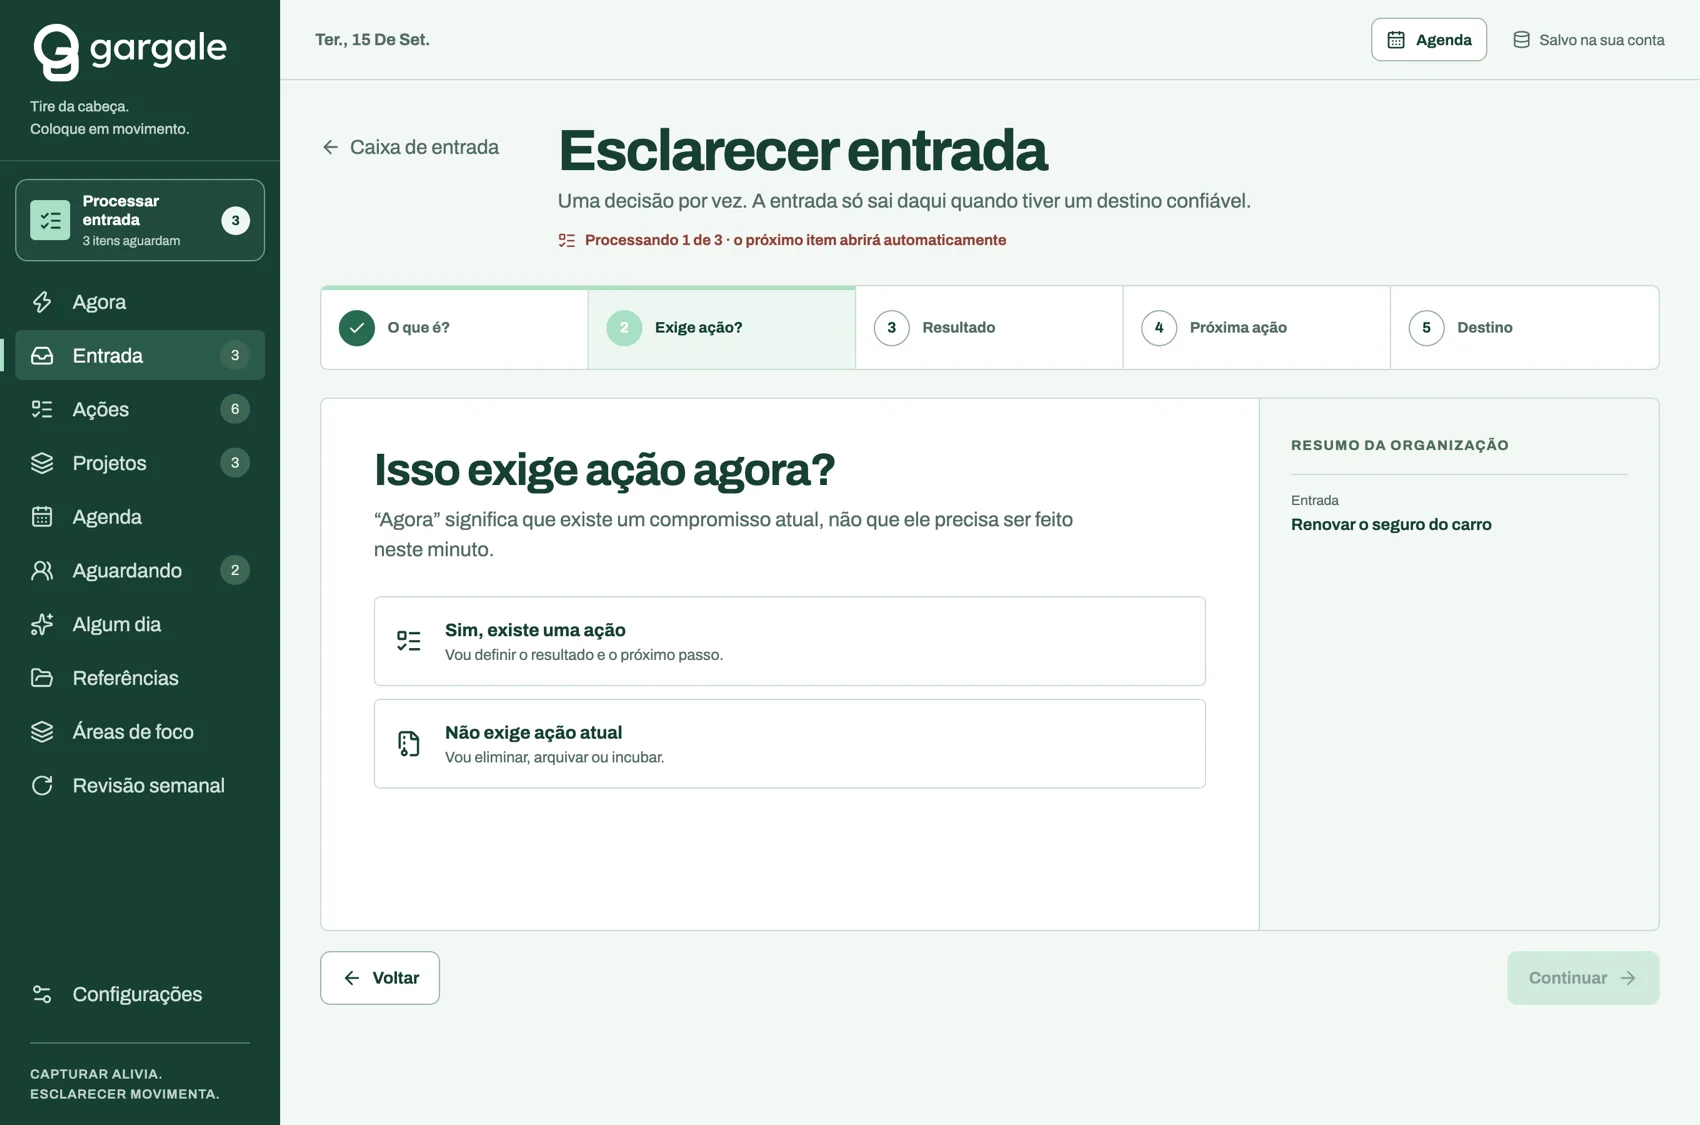Click the Áreas de foco stack icon
Screen dimensions: 1700x1125
click(x=42, y=732)
